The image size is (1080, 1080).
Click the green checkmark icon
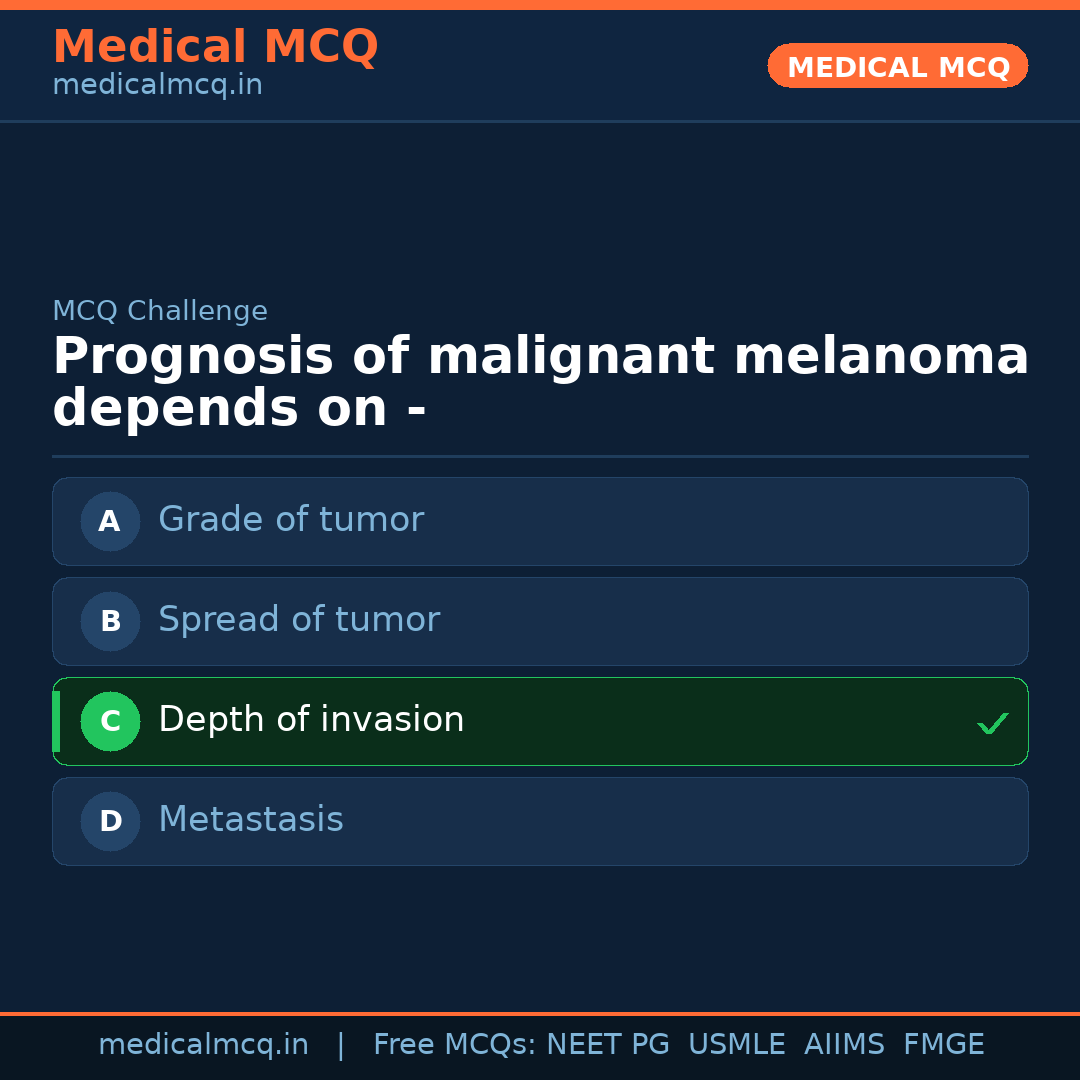point(992,723)
